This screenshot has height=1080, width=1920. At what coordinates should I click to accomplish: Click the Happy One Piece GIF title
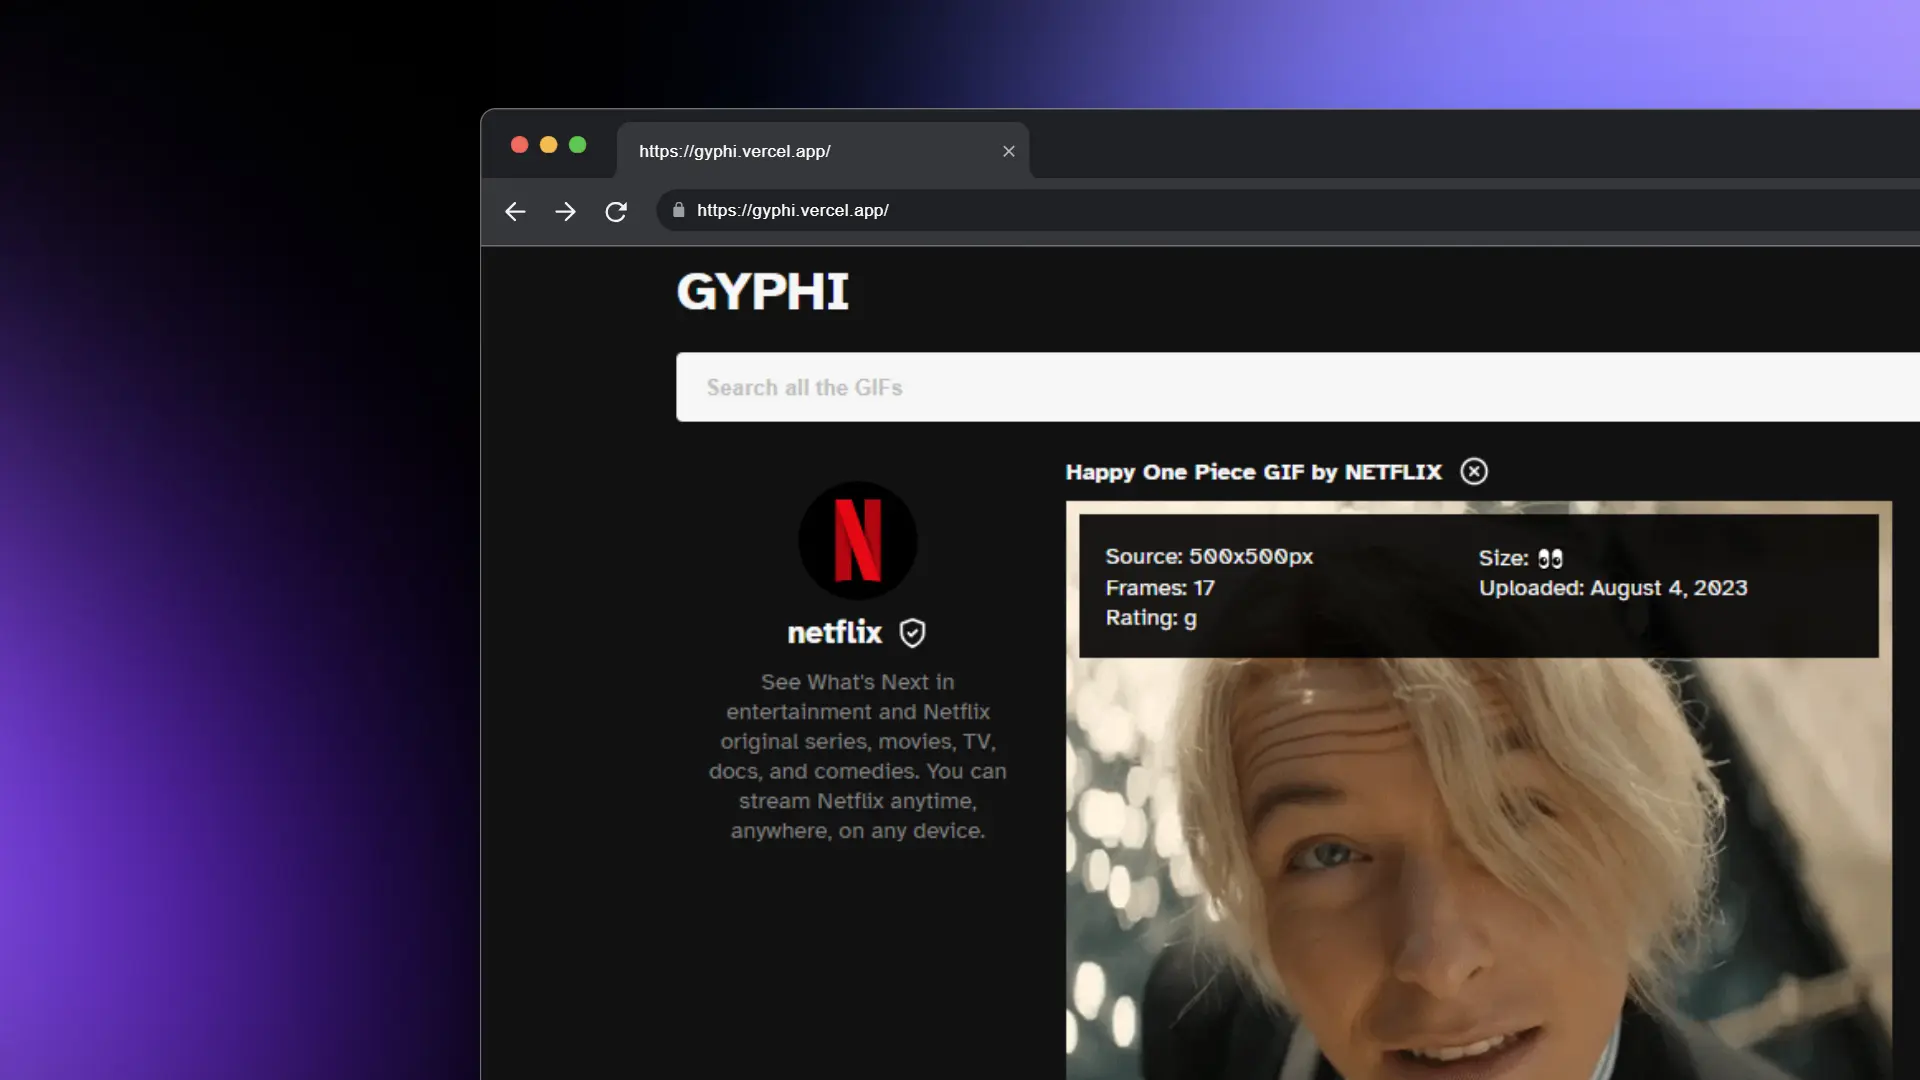pos(1253,472)
